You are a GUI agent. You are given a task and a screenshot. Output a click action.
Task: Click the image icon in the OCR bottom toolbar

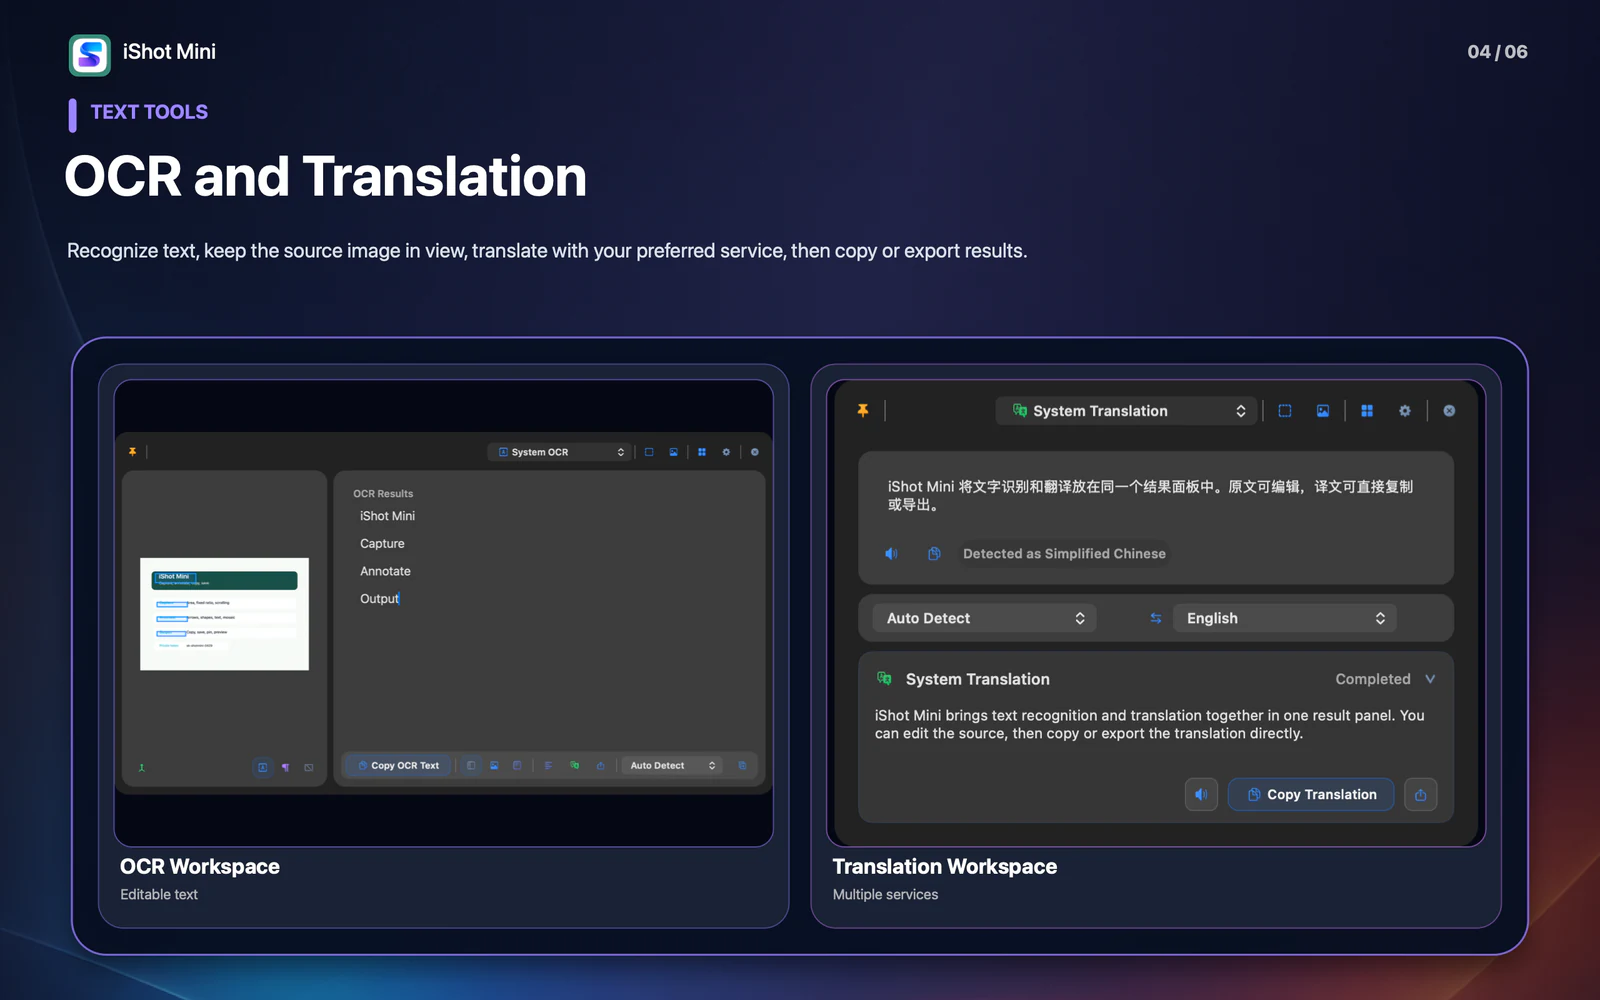494,765
